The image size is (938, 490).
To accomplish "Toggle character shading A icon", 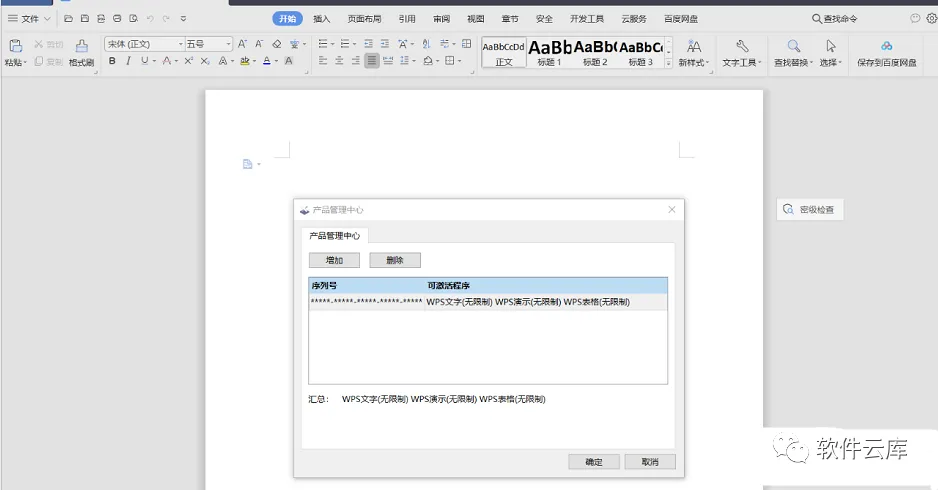I will coord(288,60).
